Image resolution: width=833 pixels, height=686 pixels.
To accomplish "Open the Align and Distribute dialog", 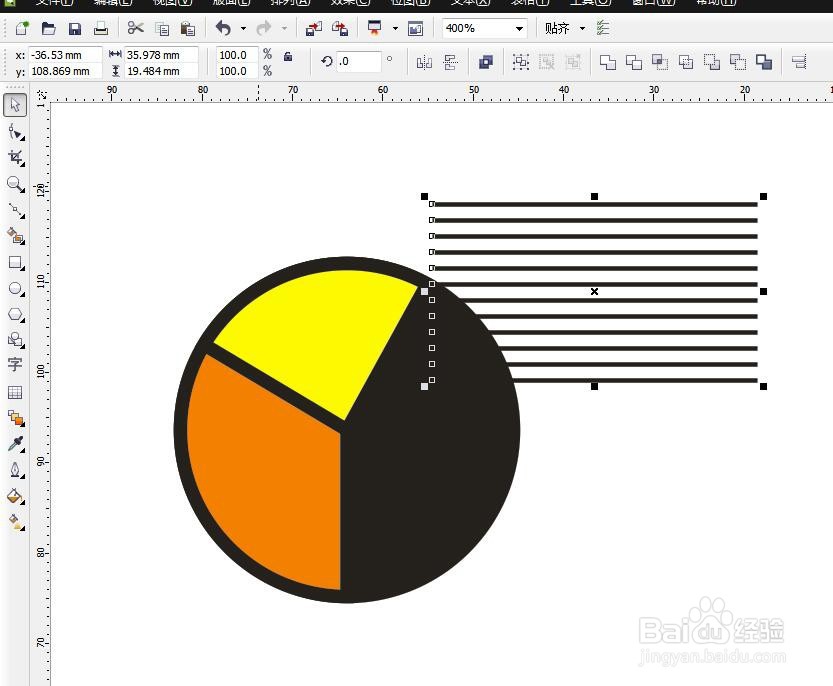I will click(x=799, y=62).
